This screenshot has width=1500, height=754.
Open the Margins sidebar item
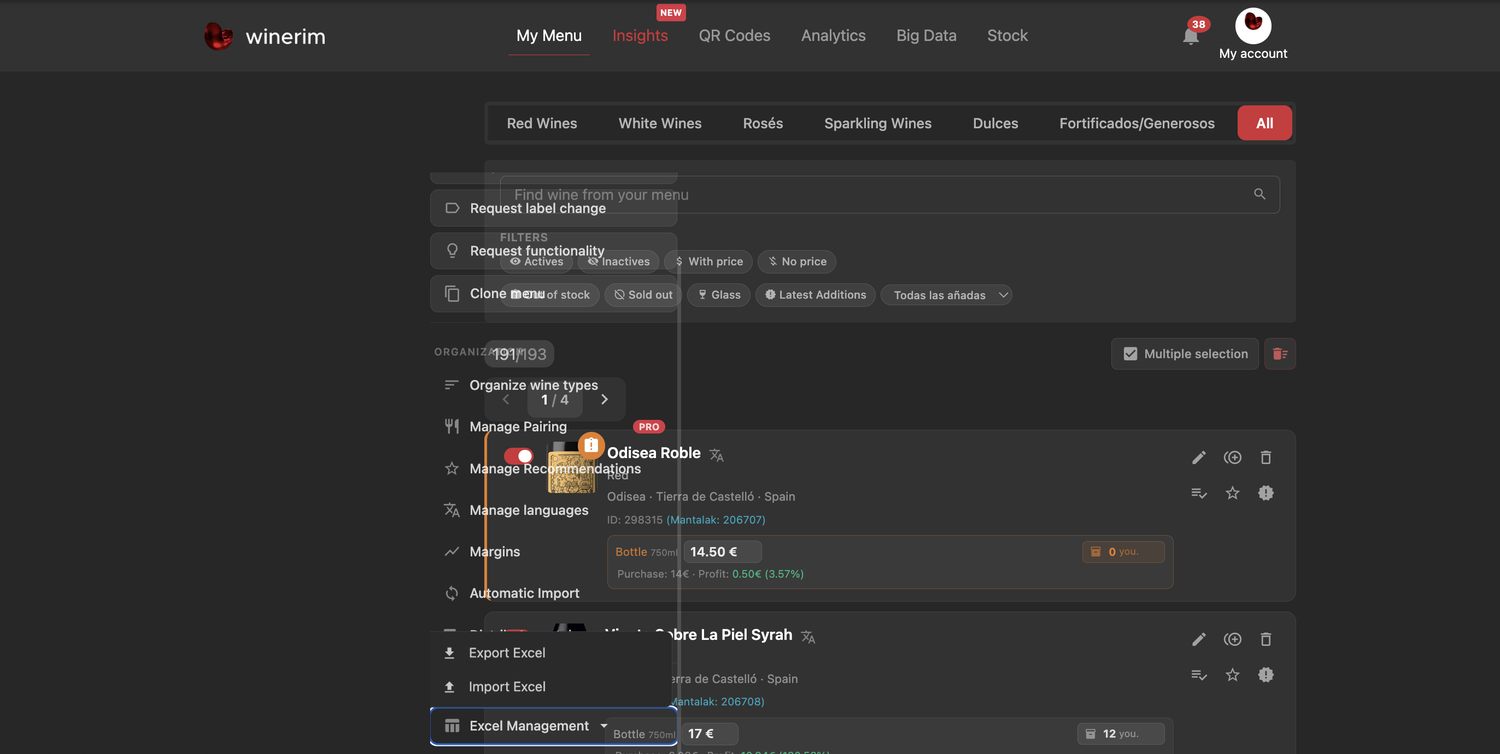pyautogui.click(x=495, y=552)
